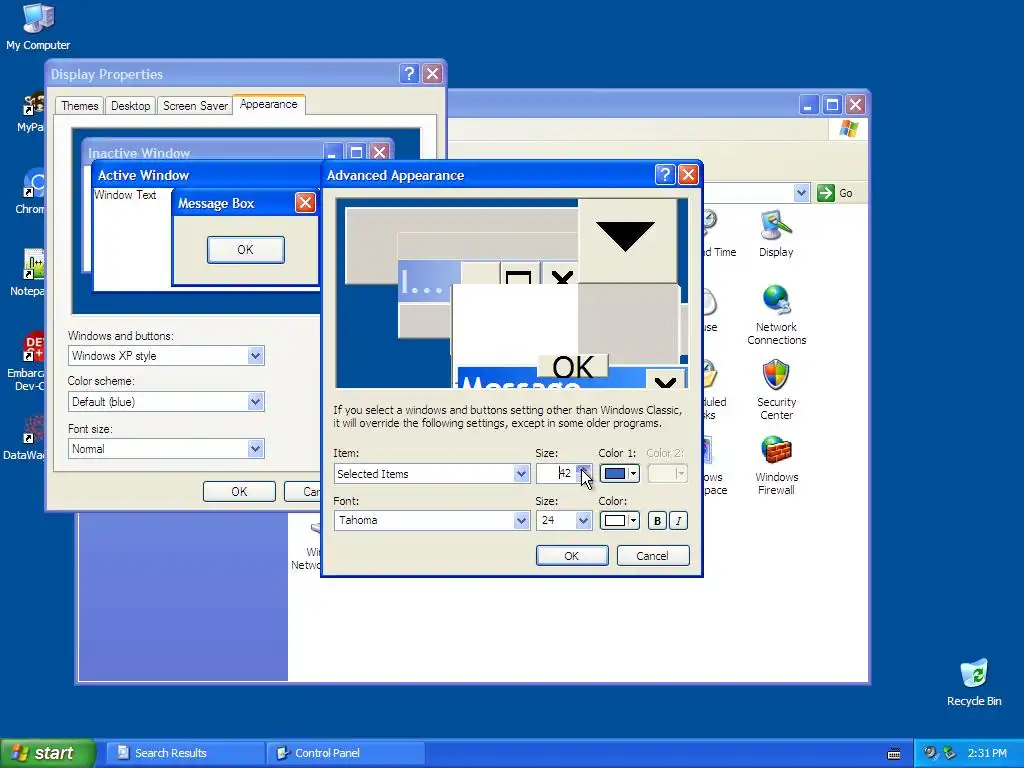Open Display icon in Control Panel
This screenshot has height=768, width=1024.
(776, 234)
